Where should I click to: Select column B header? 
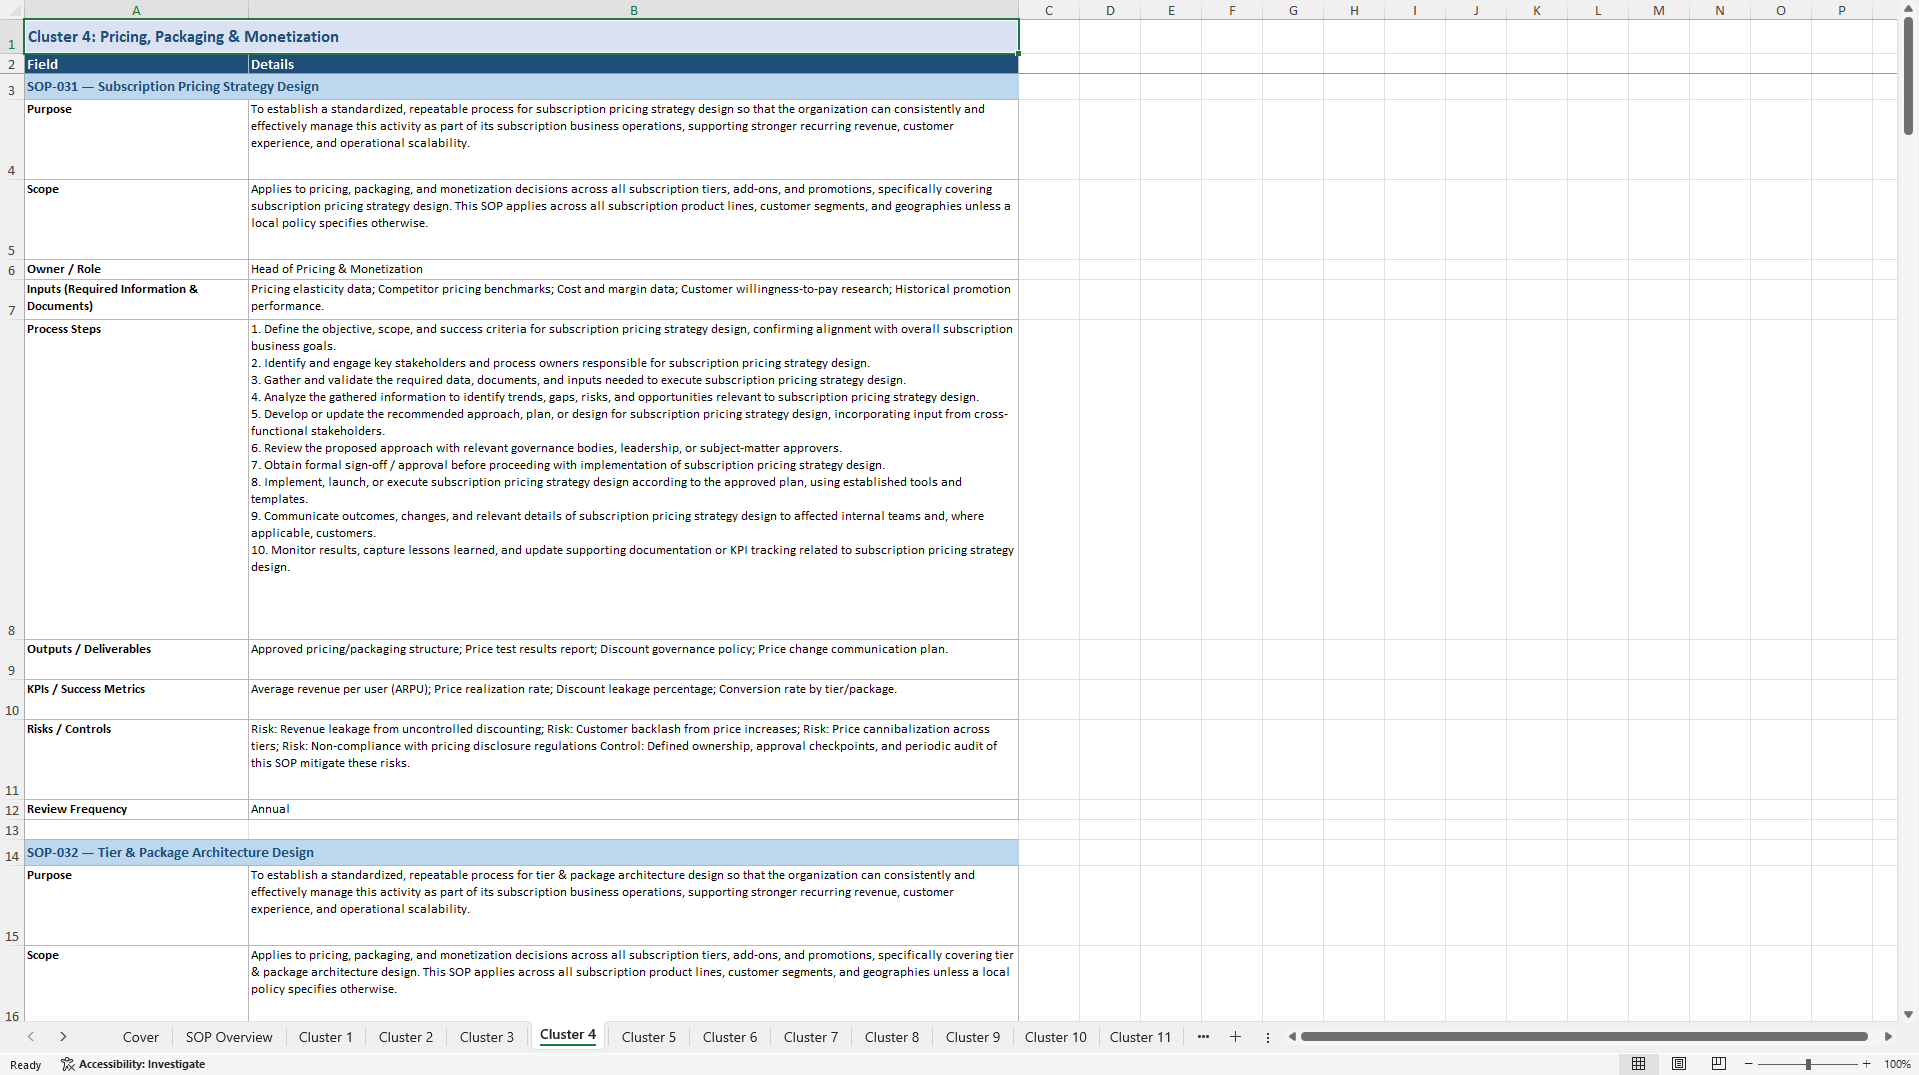click(x=633, y=10)
